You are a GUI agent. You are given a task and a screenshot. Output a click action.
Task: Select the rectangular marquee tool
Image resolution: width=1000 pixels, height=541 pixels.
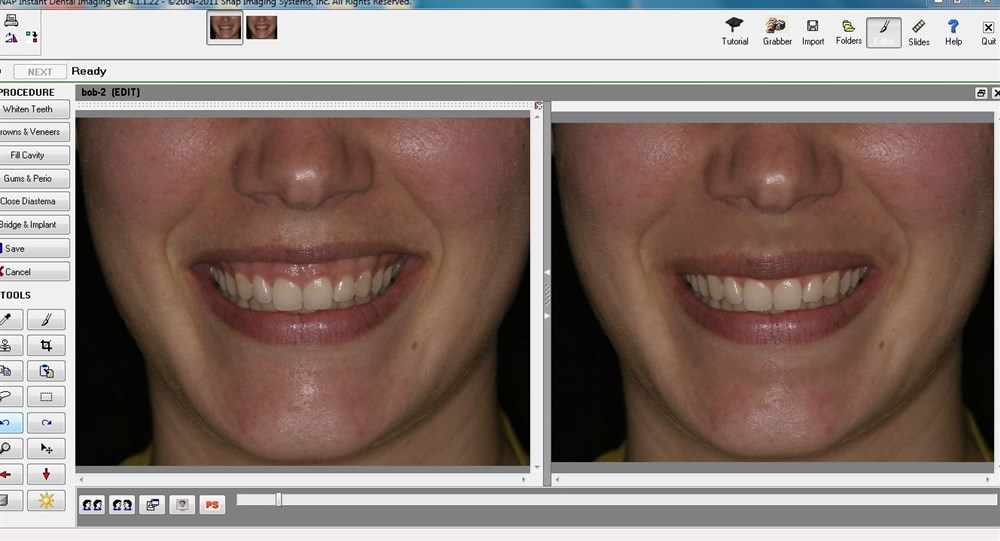click(46, 396)
